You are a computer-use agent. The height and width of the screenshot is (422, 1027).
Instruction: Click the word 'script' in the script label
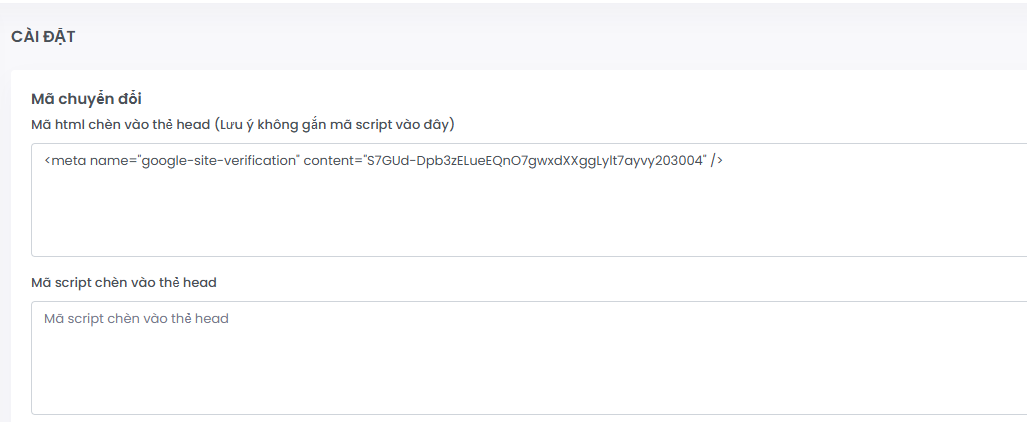pyautogui.click(x=72, y=282)
